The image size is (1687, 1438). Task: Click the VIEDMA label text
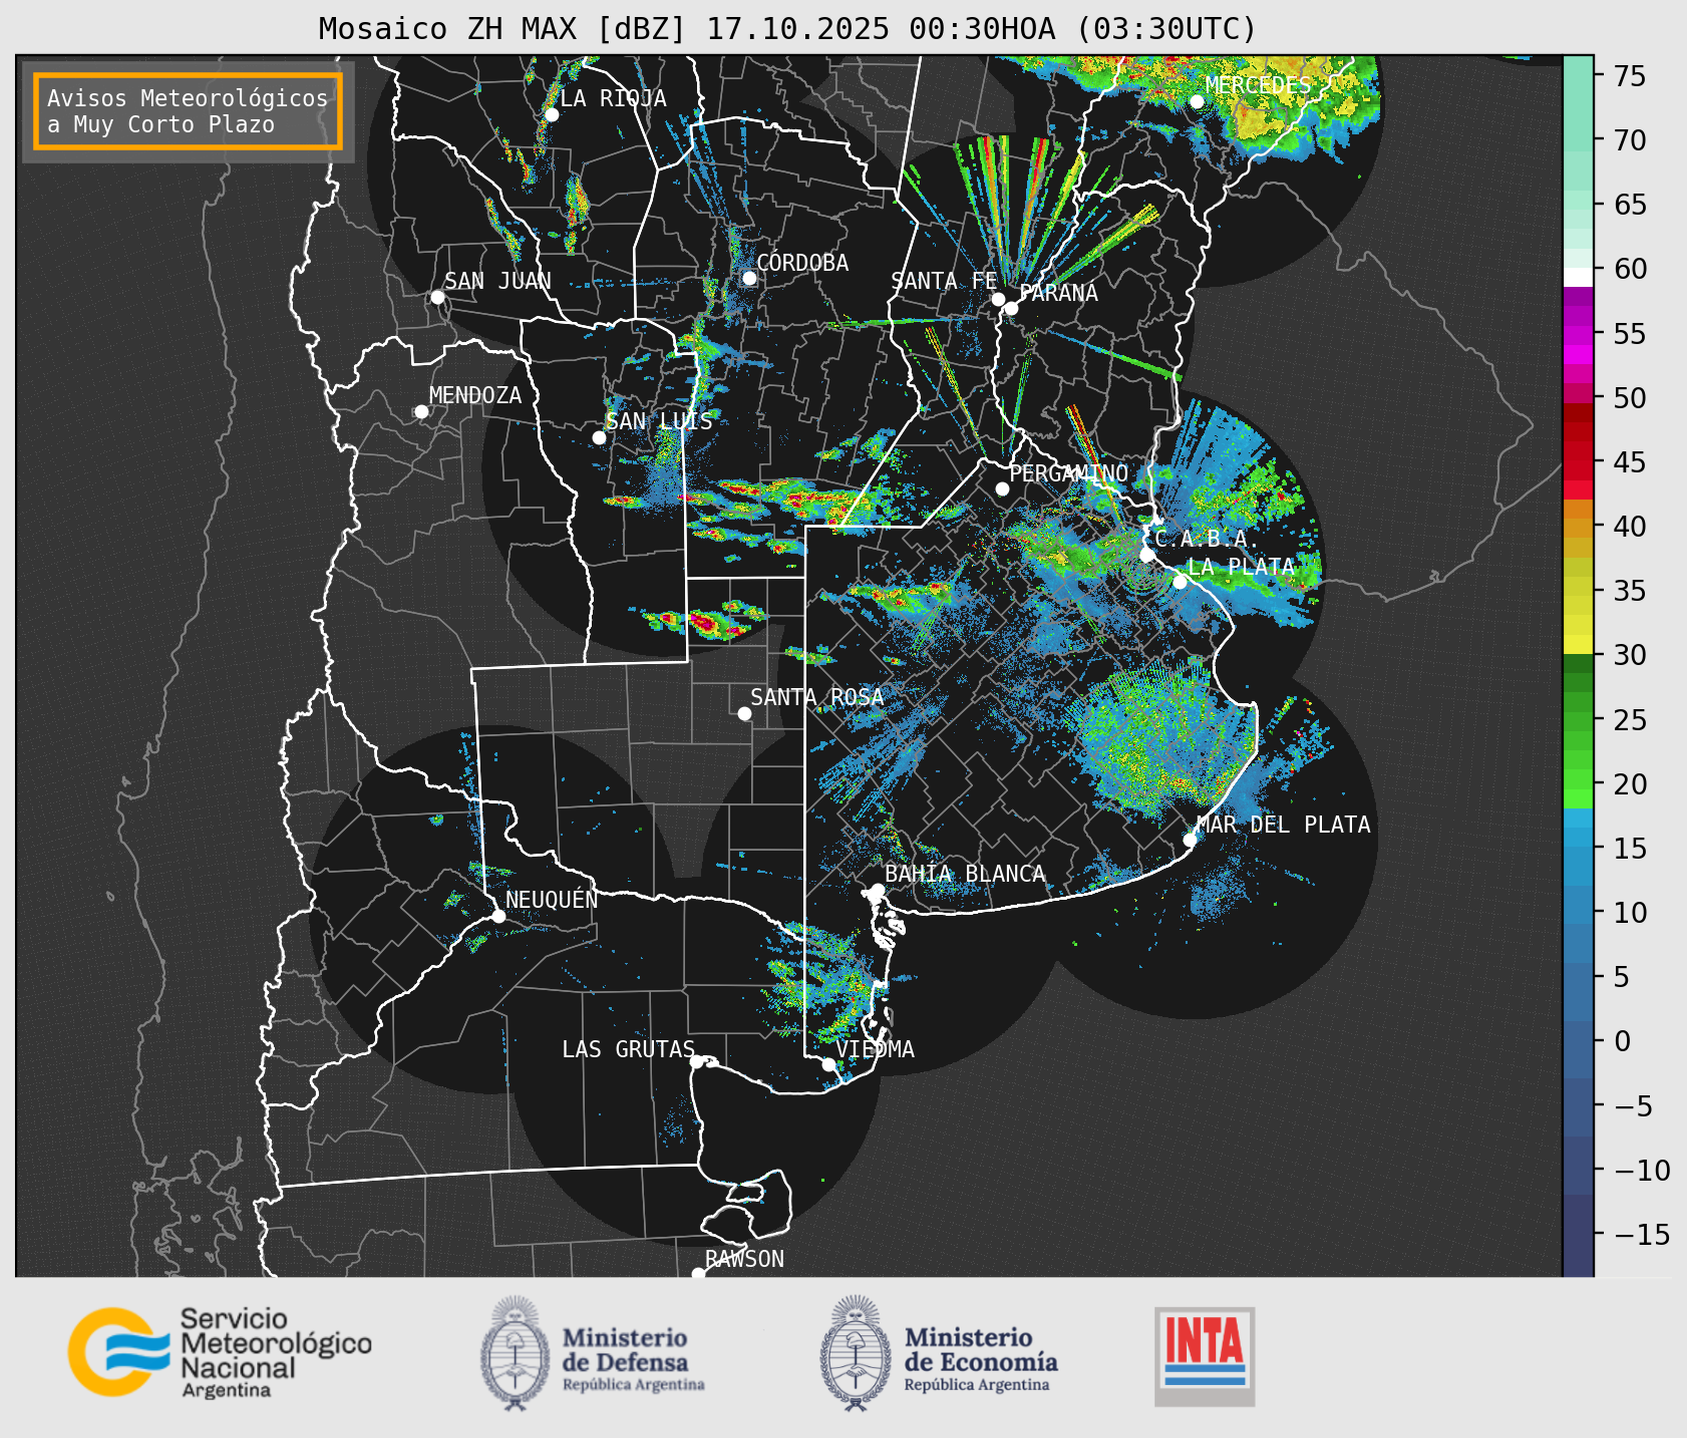tap(875, 1049)
